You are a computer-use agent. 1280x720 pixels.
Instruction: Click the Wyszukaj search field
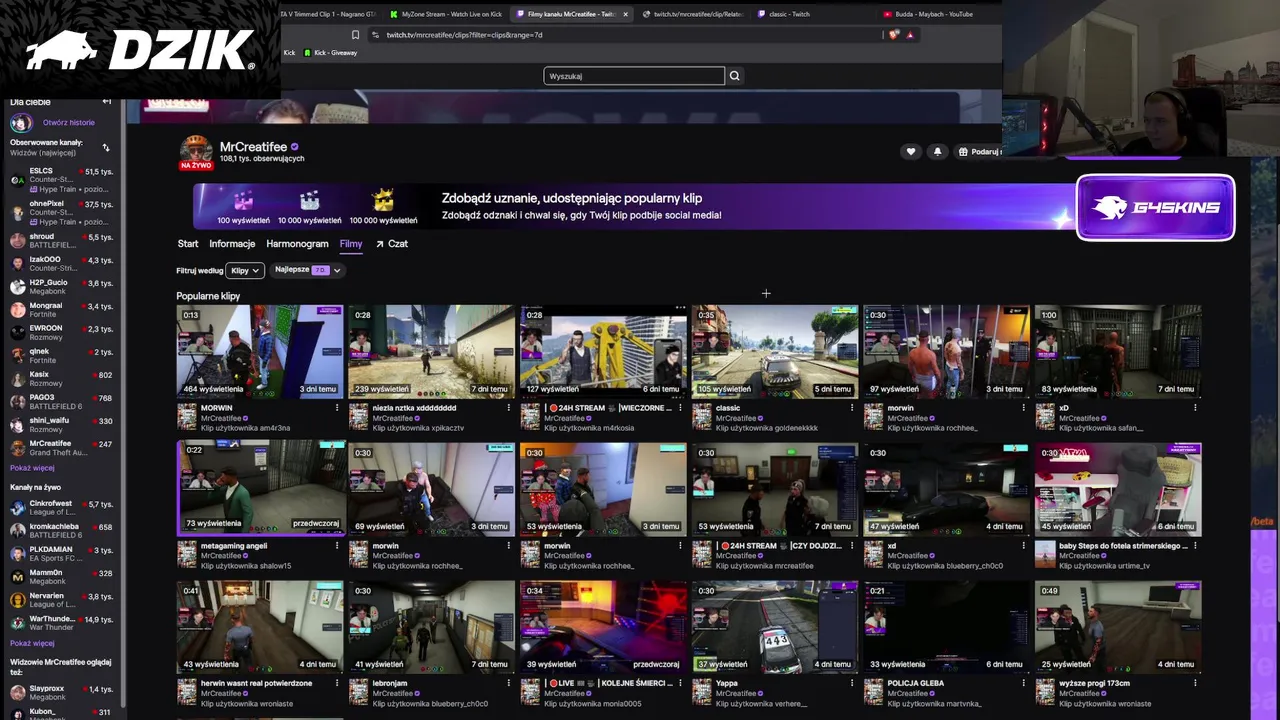coord(634,76)
